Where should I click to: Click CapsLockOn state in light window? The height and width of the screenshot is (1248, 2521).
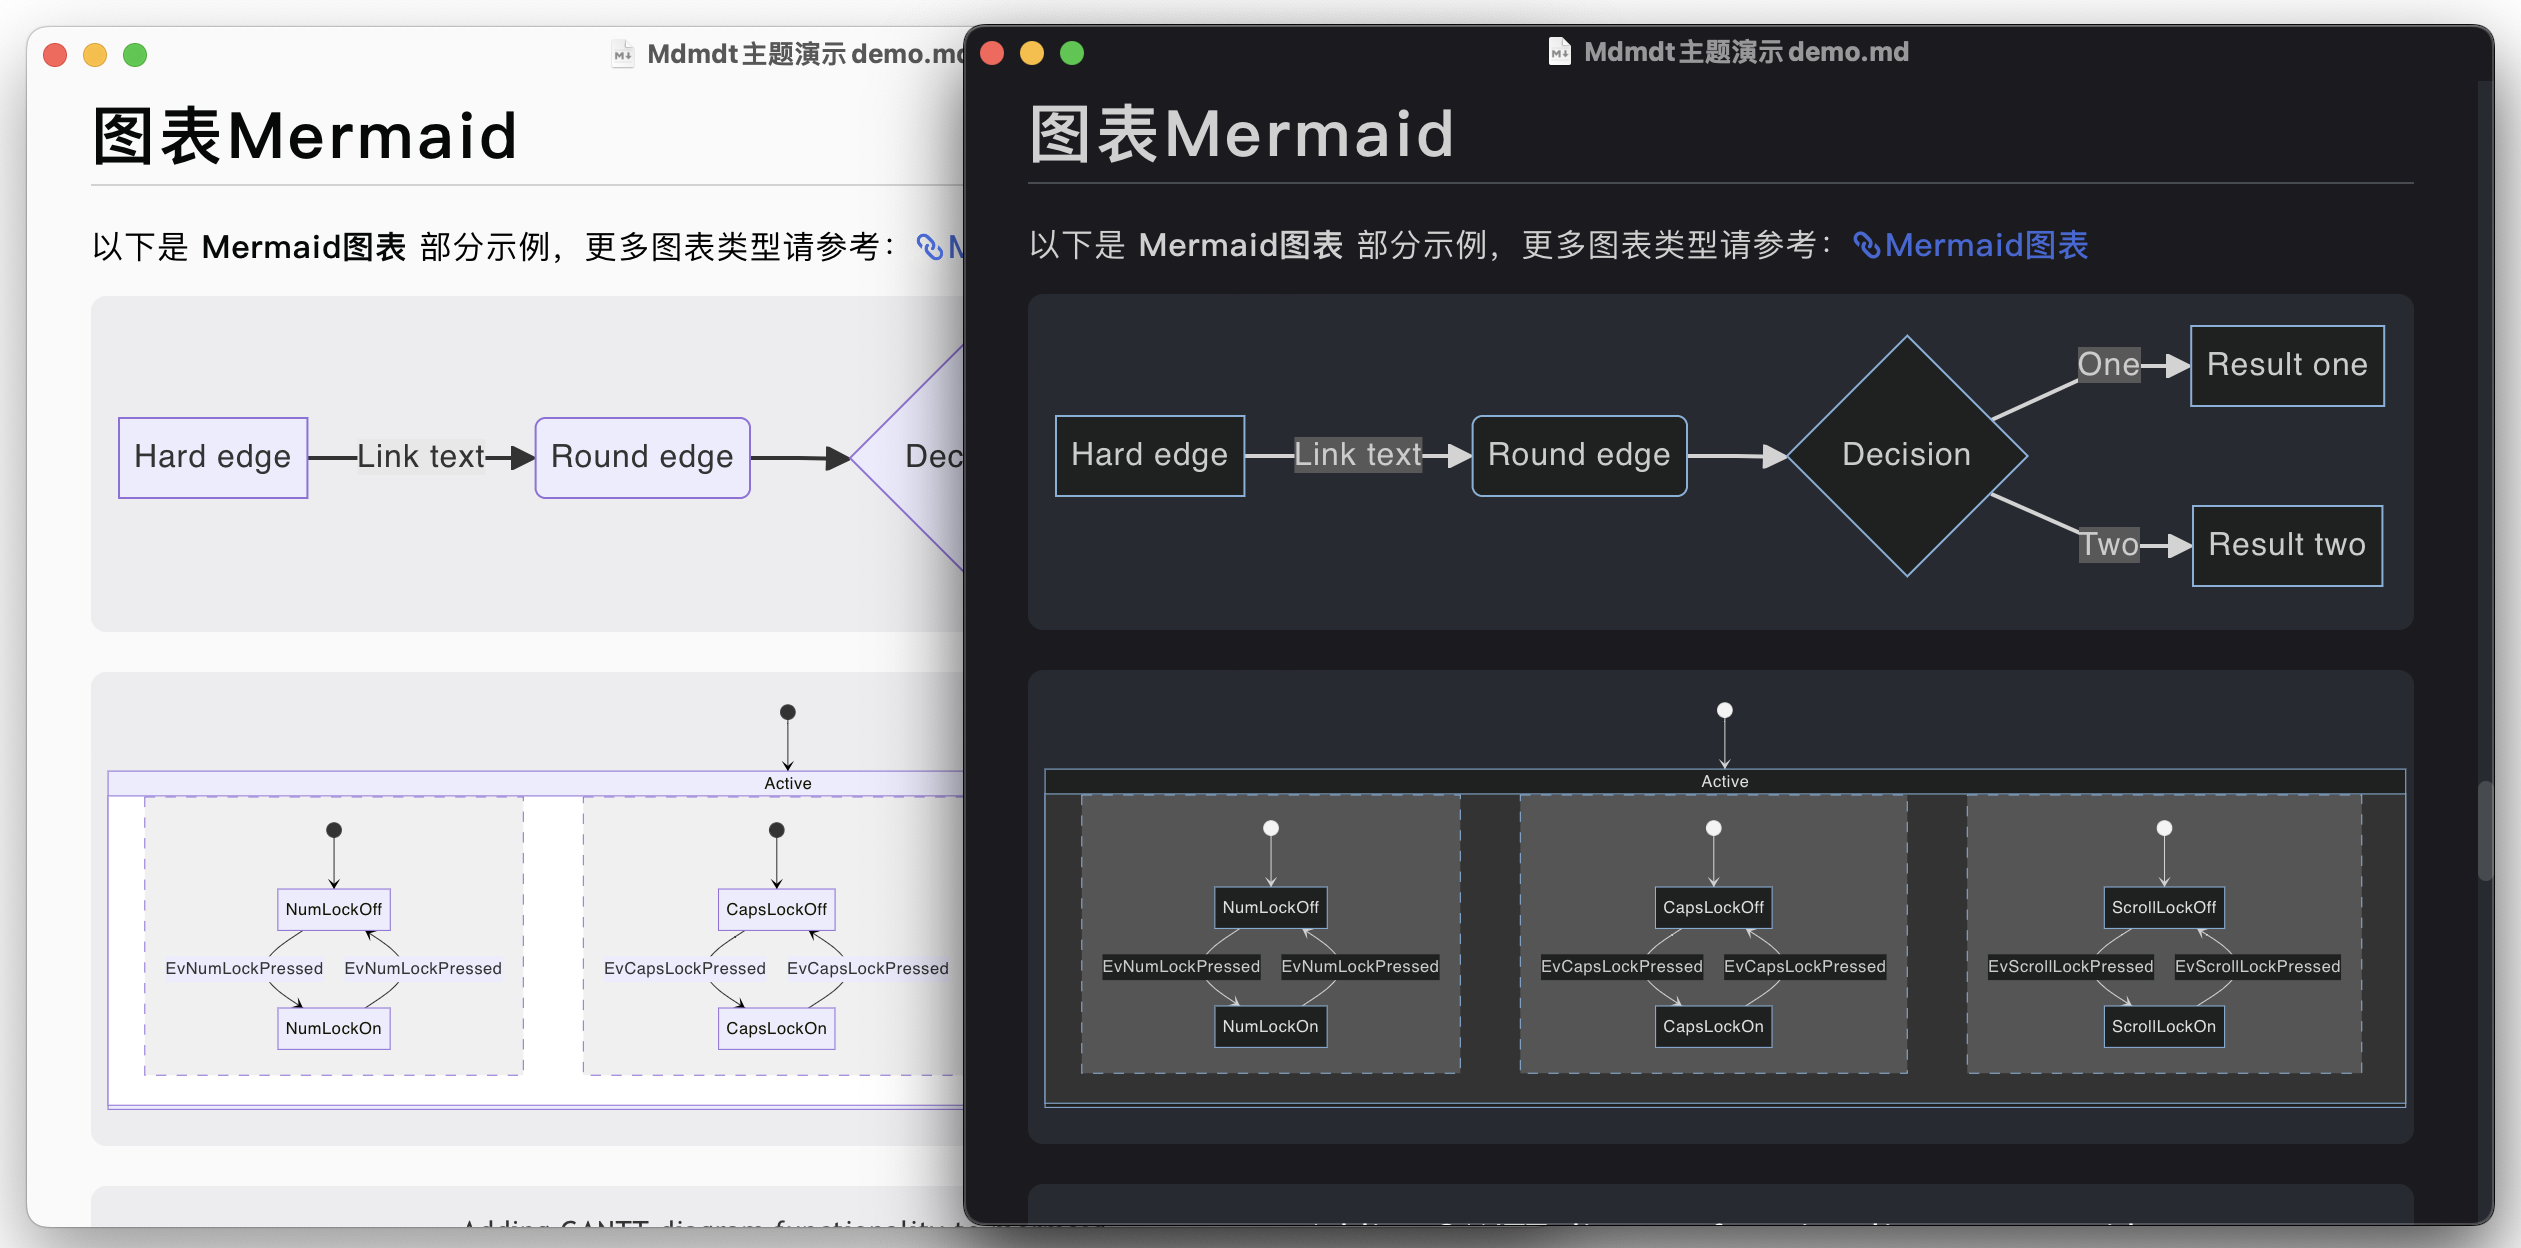[x=776, y=1028]
